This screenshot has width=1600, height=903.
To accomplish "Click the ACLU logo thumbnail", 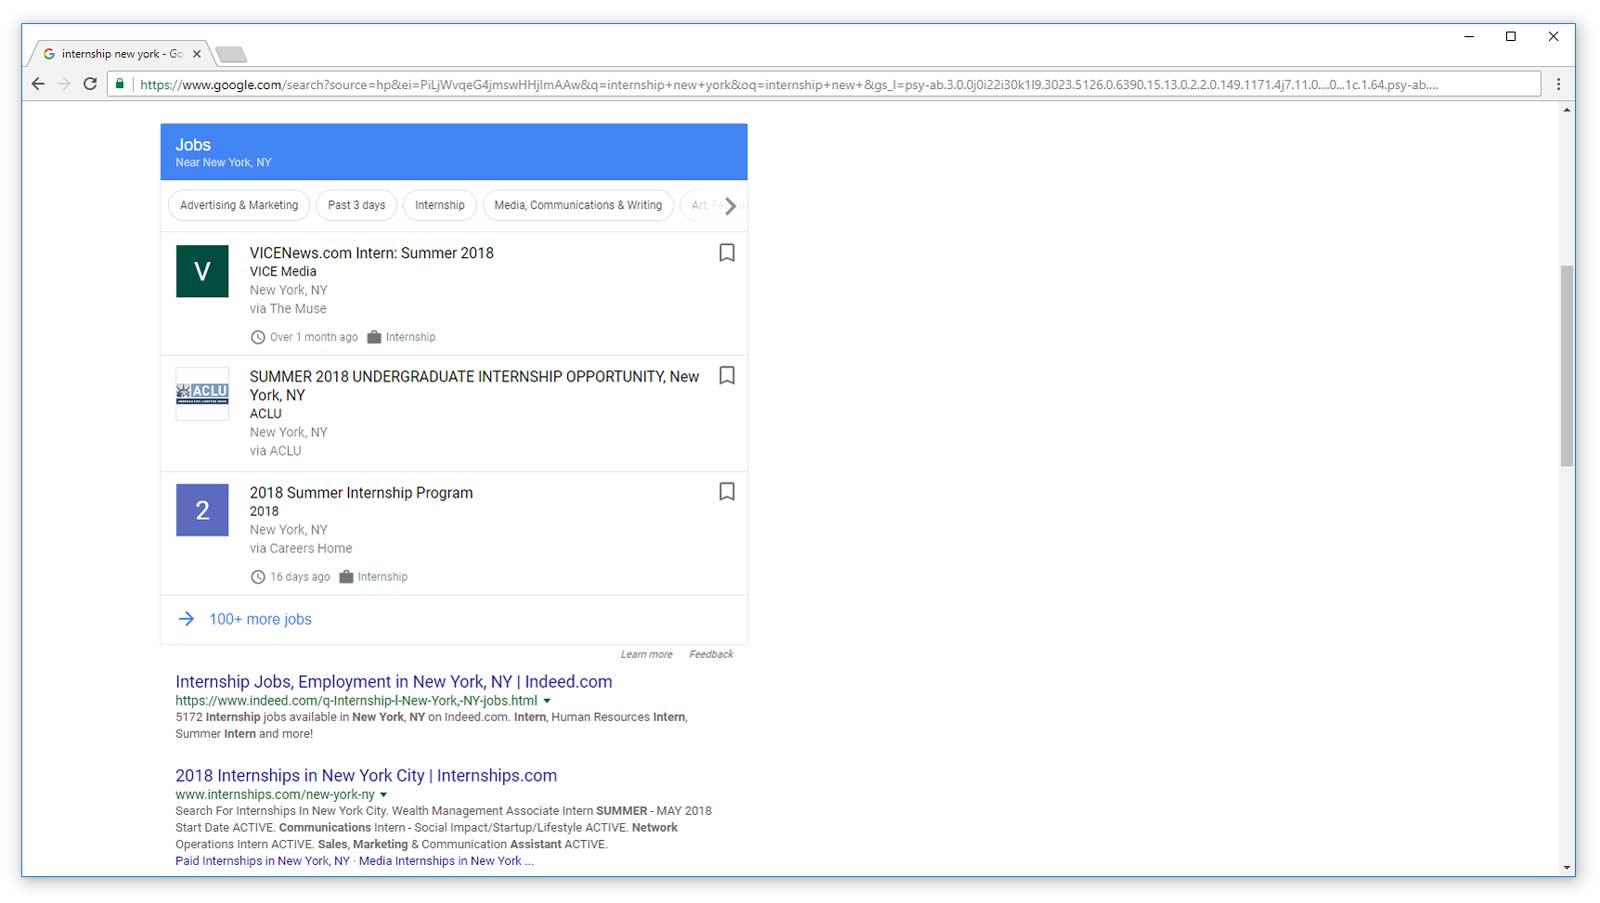I will tap(202, 394).
